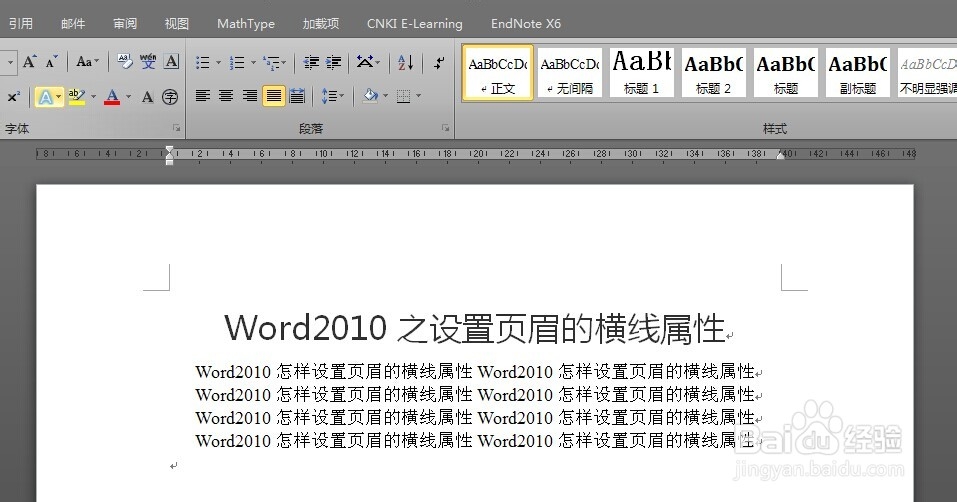Increase the paragraph indent
957x502 pixels.
(x=333, y=62)
